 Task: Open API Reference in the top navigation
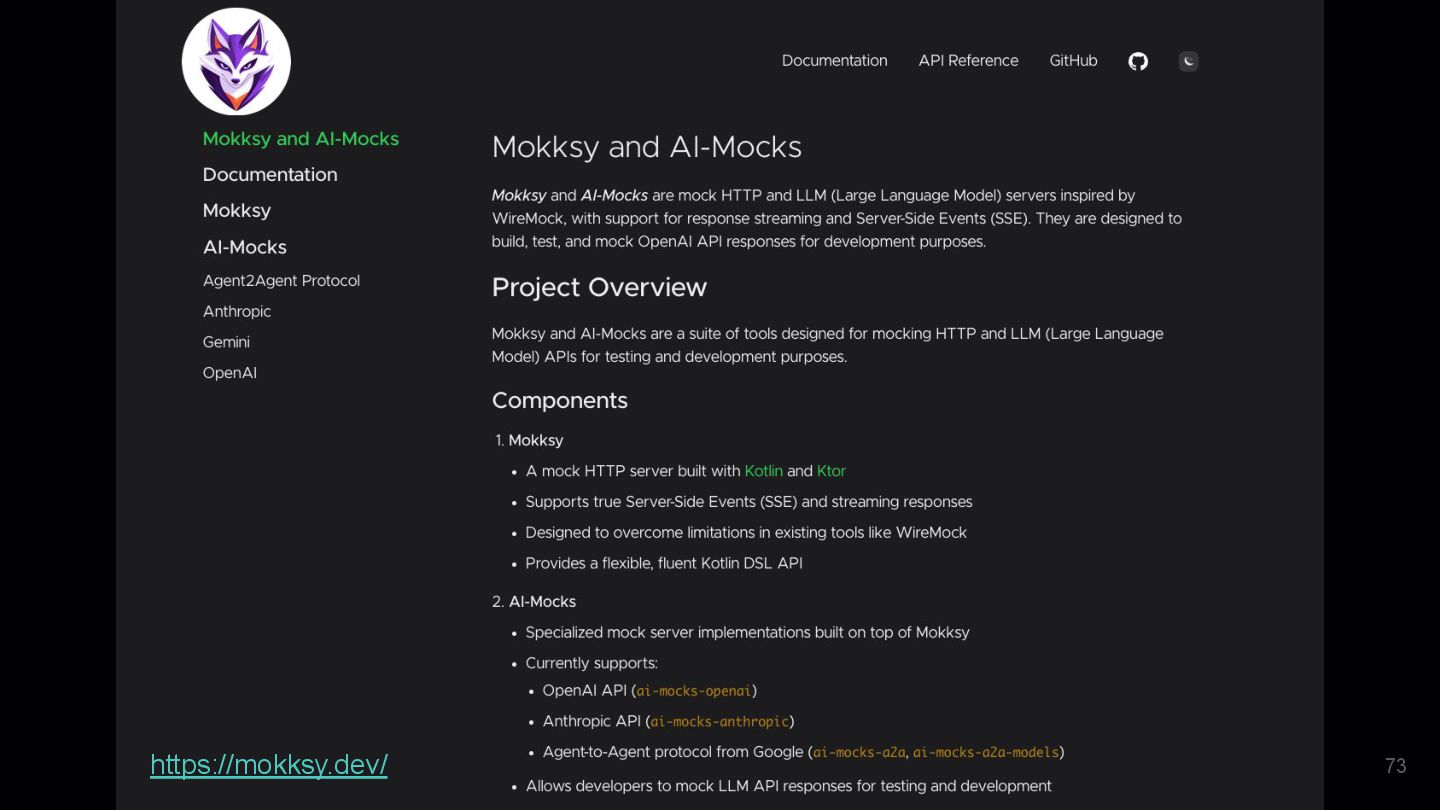click(x=968, y=61)
